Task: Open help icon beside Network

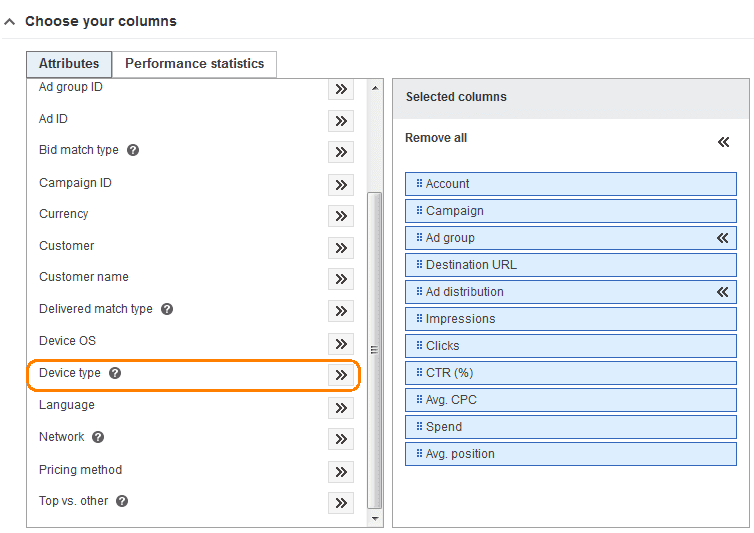Action: pyautogui.click(x=98, y=437)
